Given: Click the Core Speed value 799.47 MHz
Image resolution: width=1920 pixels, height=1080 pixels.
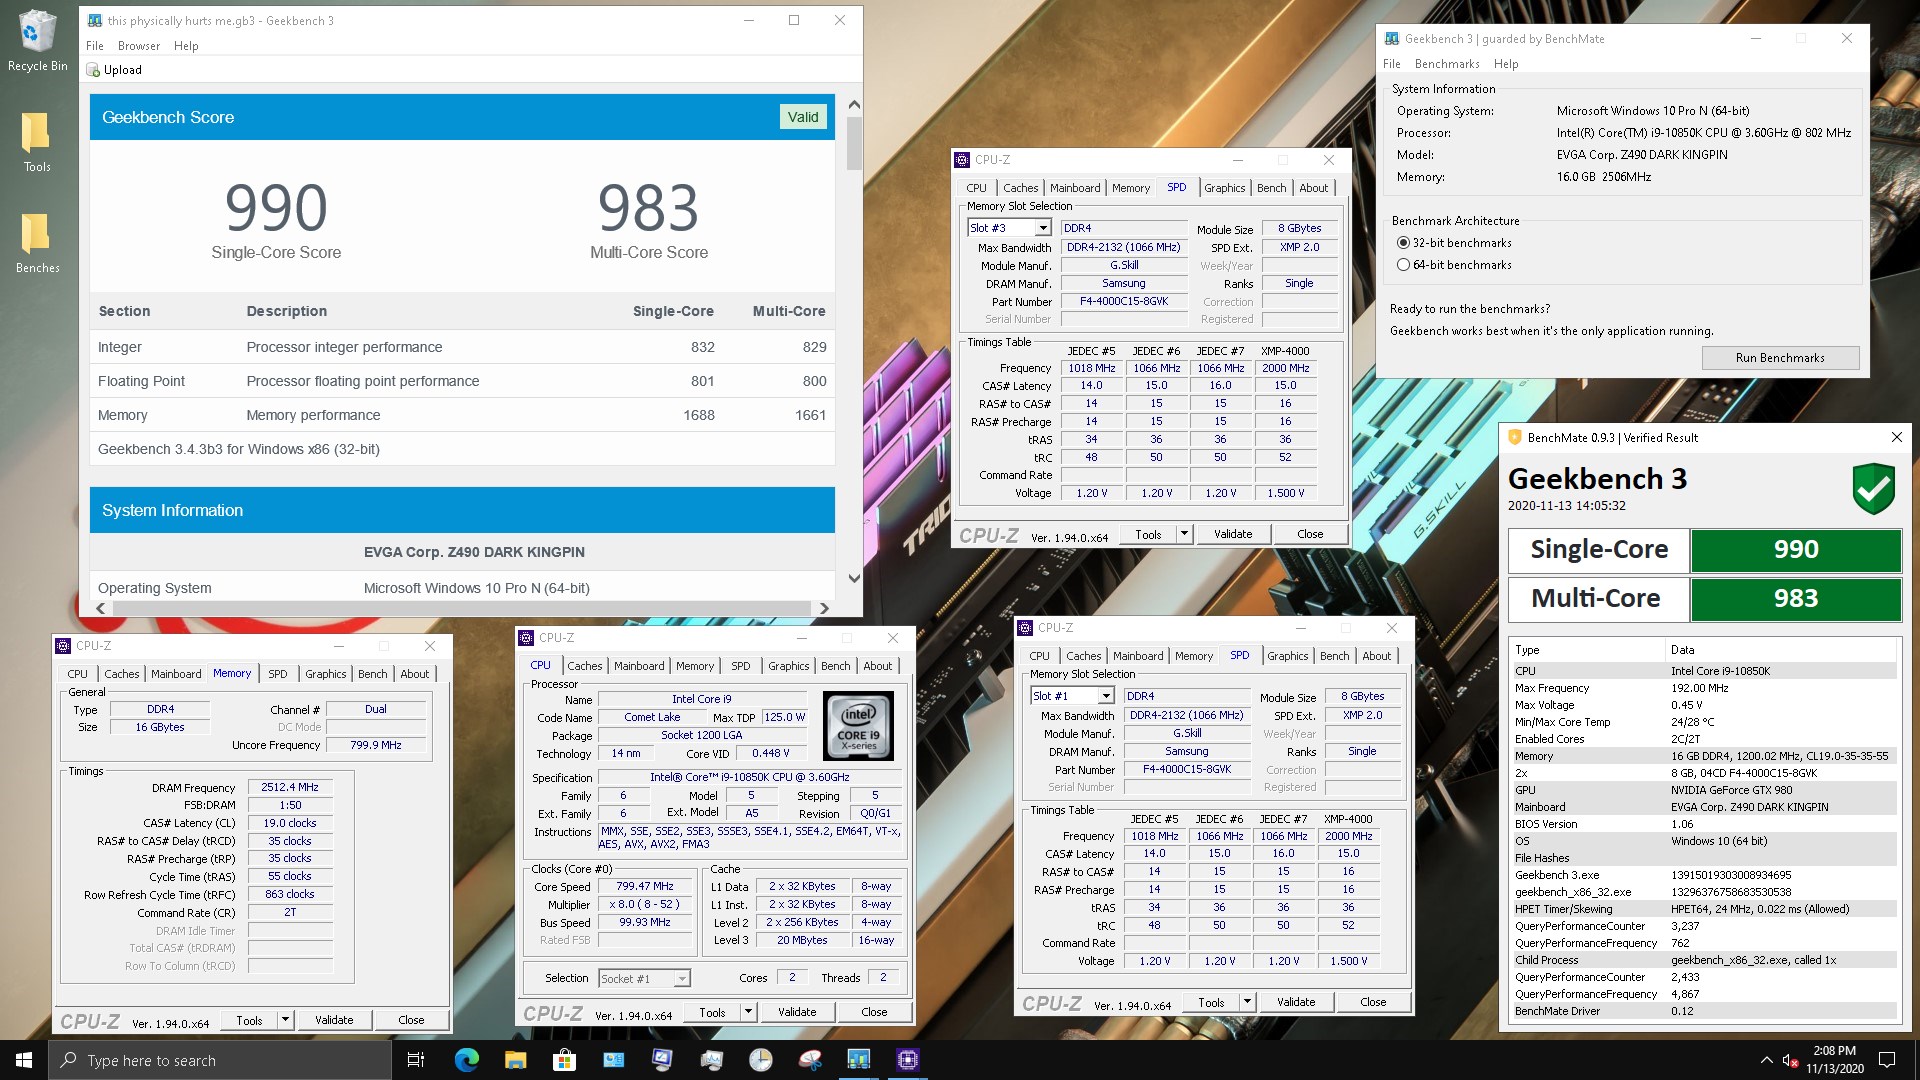Looking at the screenshot, I should point(645,887).
